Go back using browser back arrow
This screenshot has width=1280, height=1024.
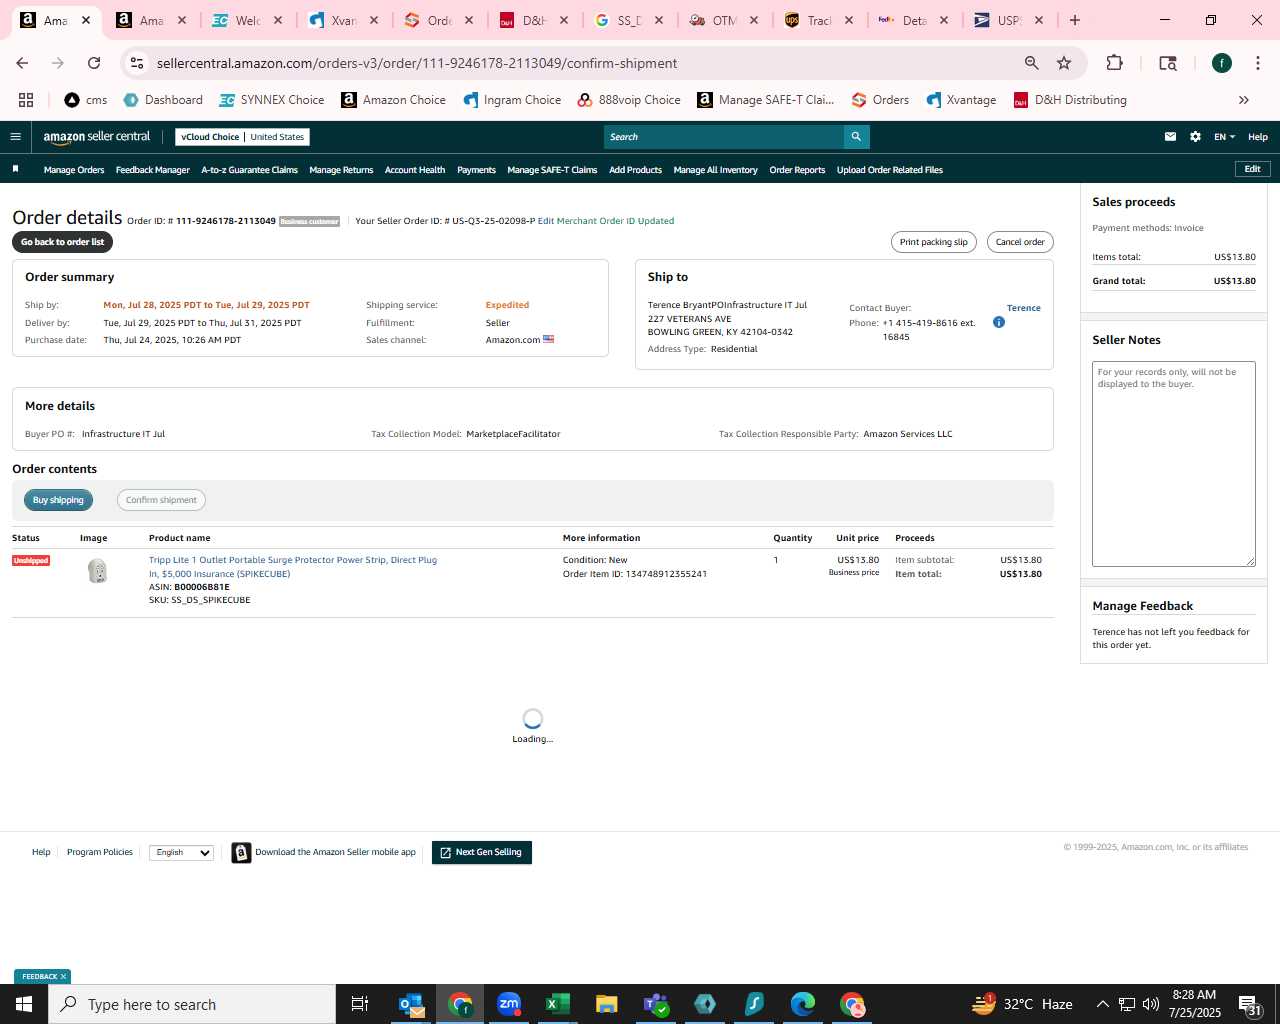click(22, 63)
